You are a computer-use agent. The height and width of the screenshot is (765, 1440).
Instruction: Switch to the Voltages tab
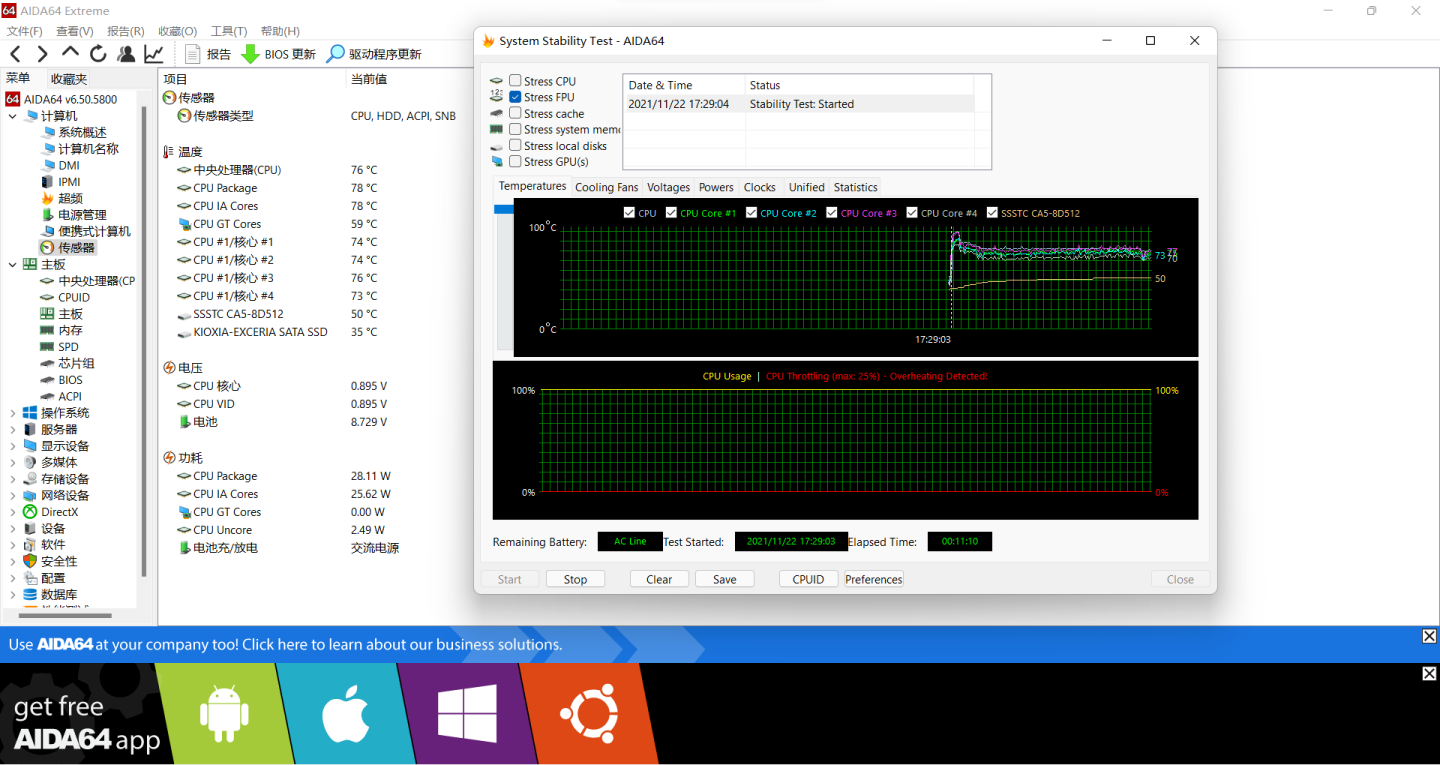pos(668,187)
